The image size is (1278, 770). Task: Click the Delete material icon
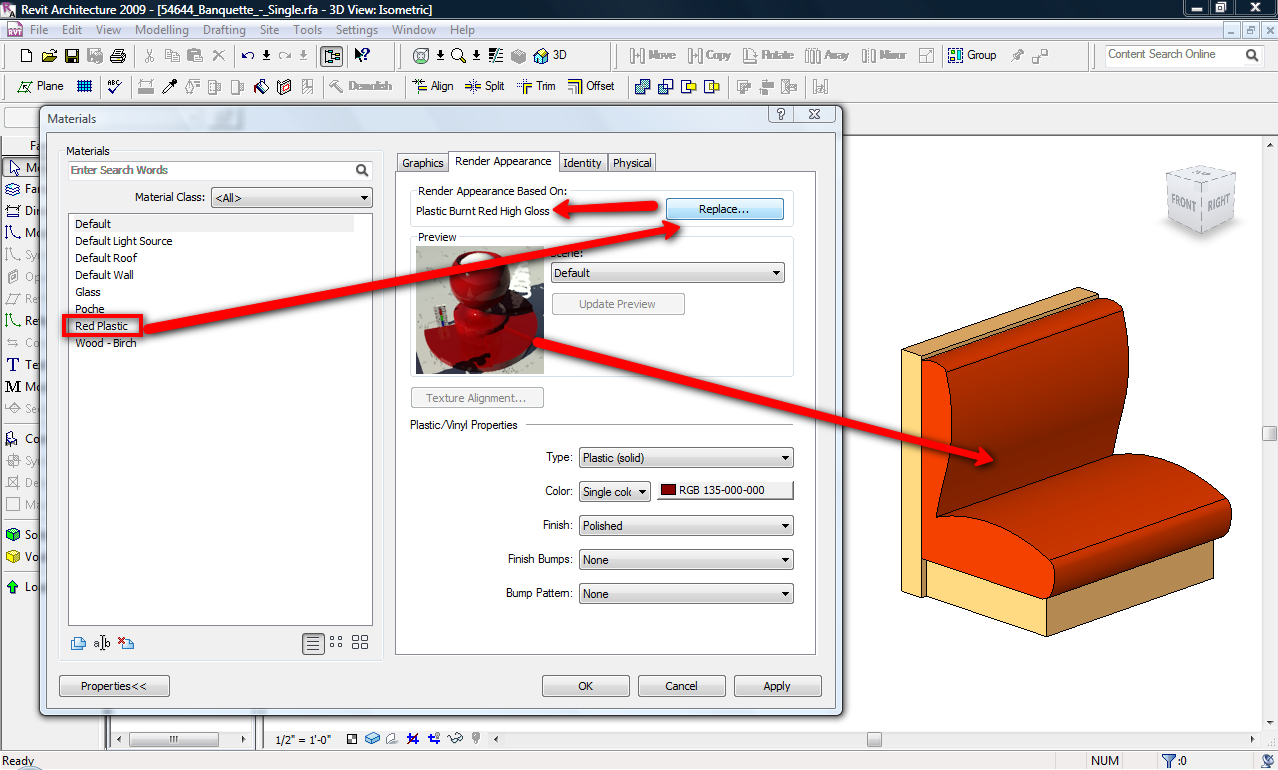(x=126, y=643)
